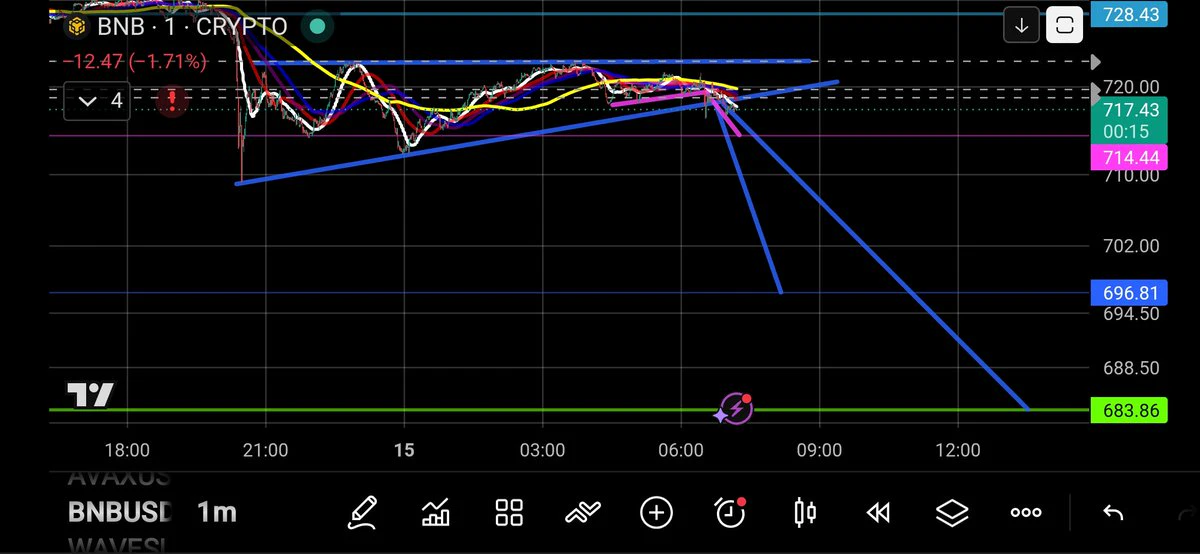Tap the 688.50 price axis label

coord(1130,368)
